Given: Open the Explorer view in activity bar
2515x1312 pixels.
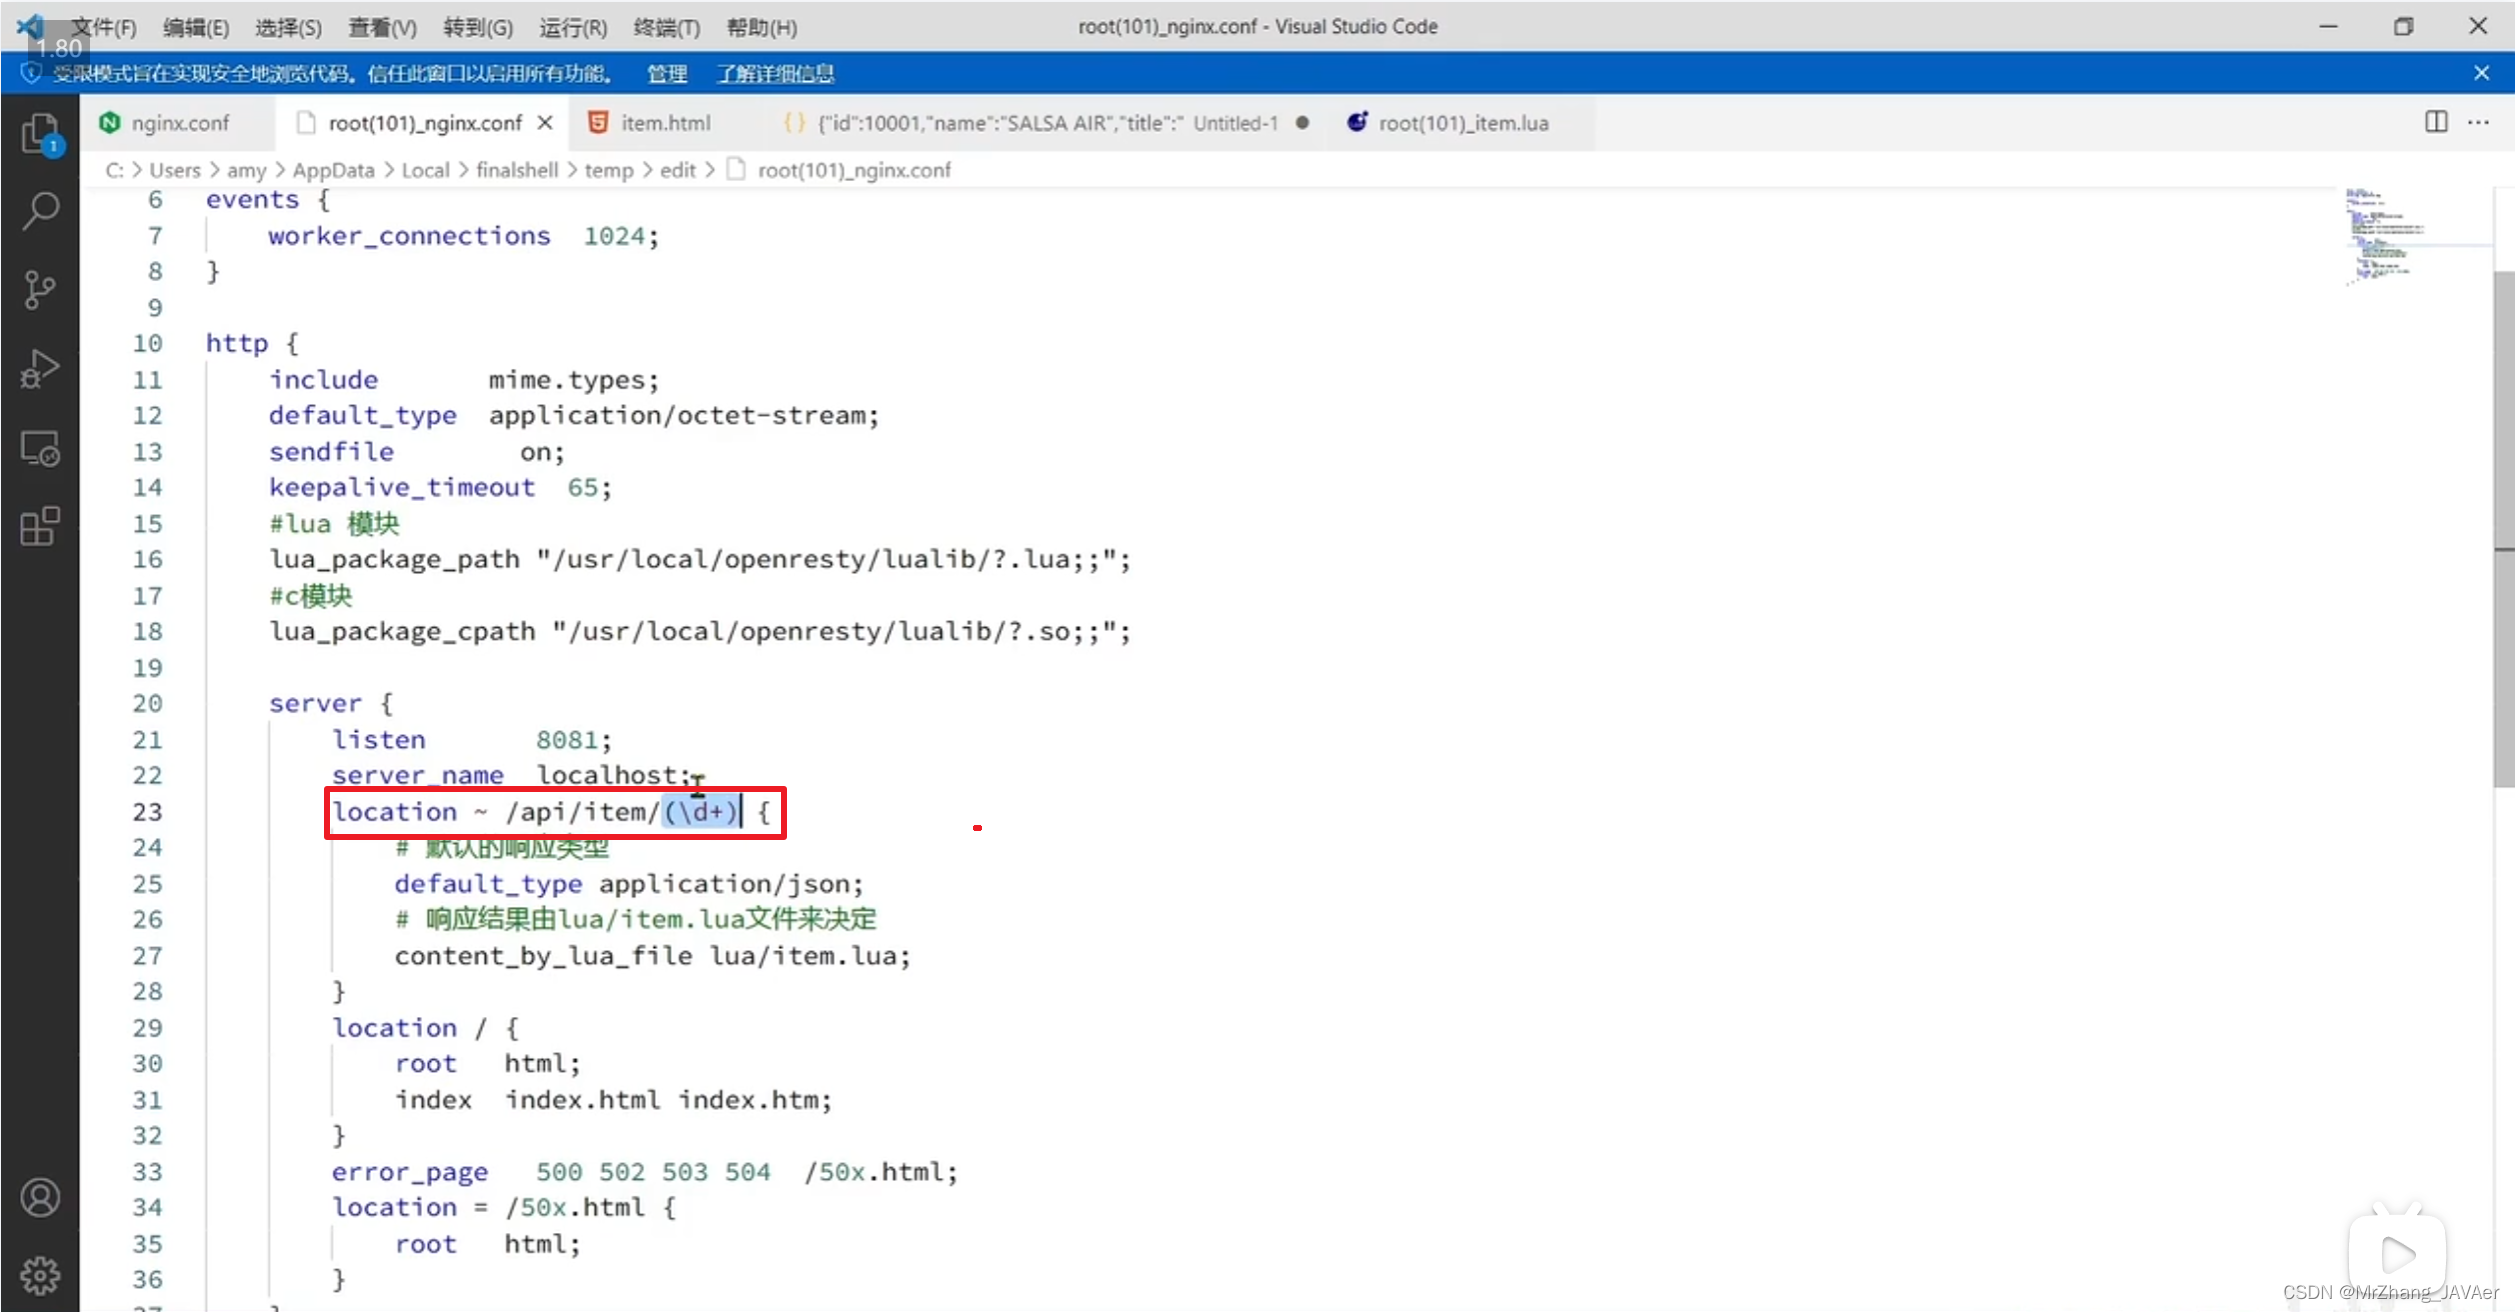Looking at the screenshot, I should pyautogui.click(x=40, y=133).
